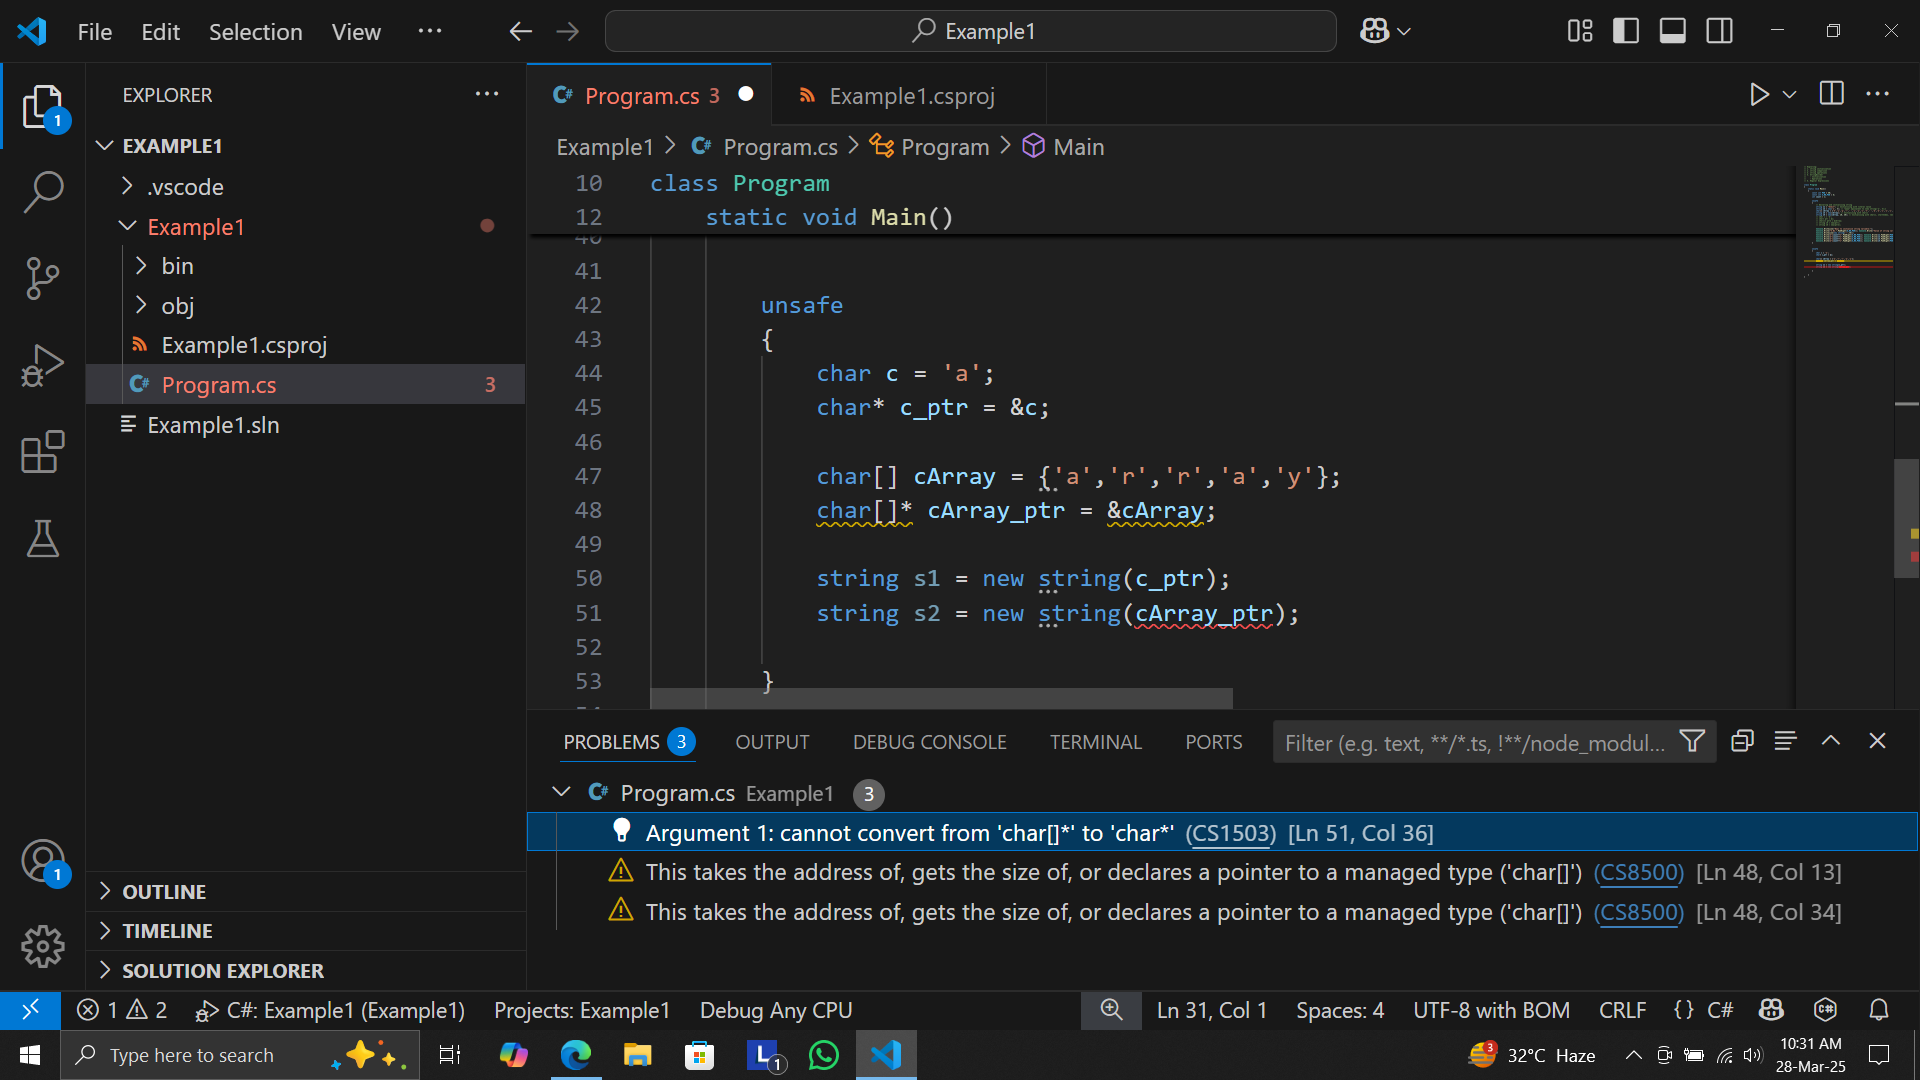This screenshot has width=1920, height=1080.
Task: Open the overflow menu ellipsis in menu bar
Action: (x=430, y=31)
